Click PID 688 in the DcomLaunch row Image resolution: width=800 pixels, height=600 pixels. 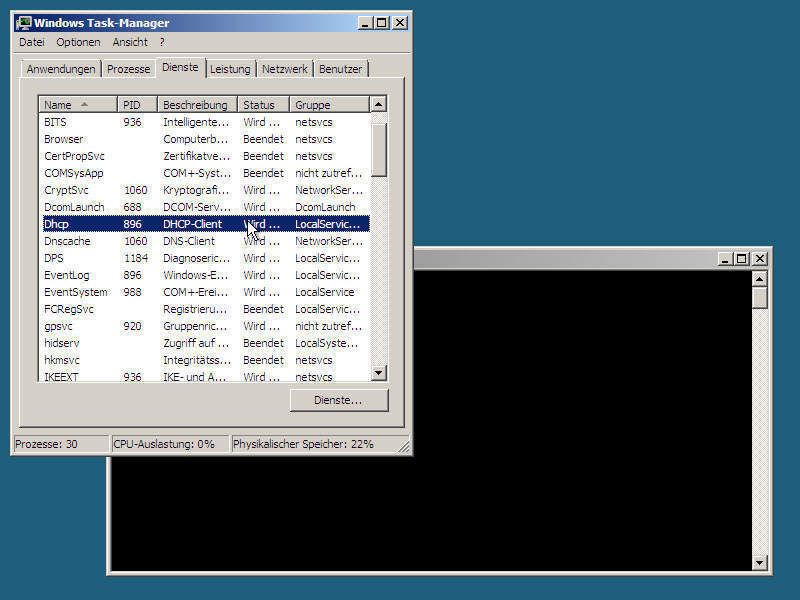132,207
